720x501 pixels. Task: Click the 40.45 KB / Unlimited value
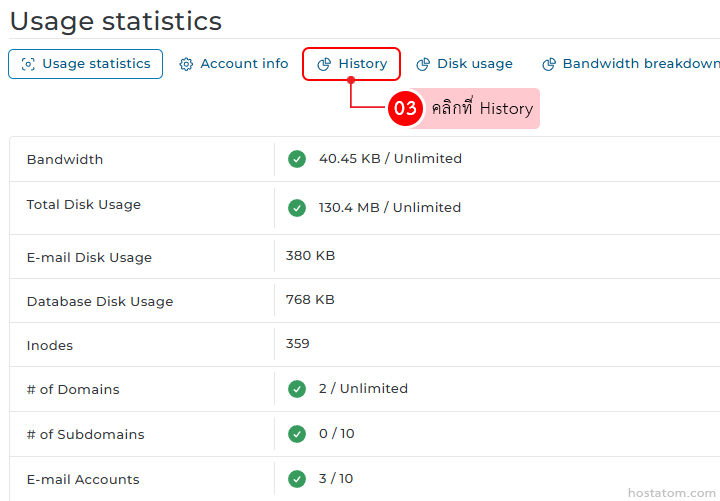point(390,158)
